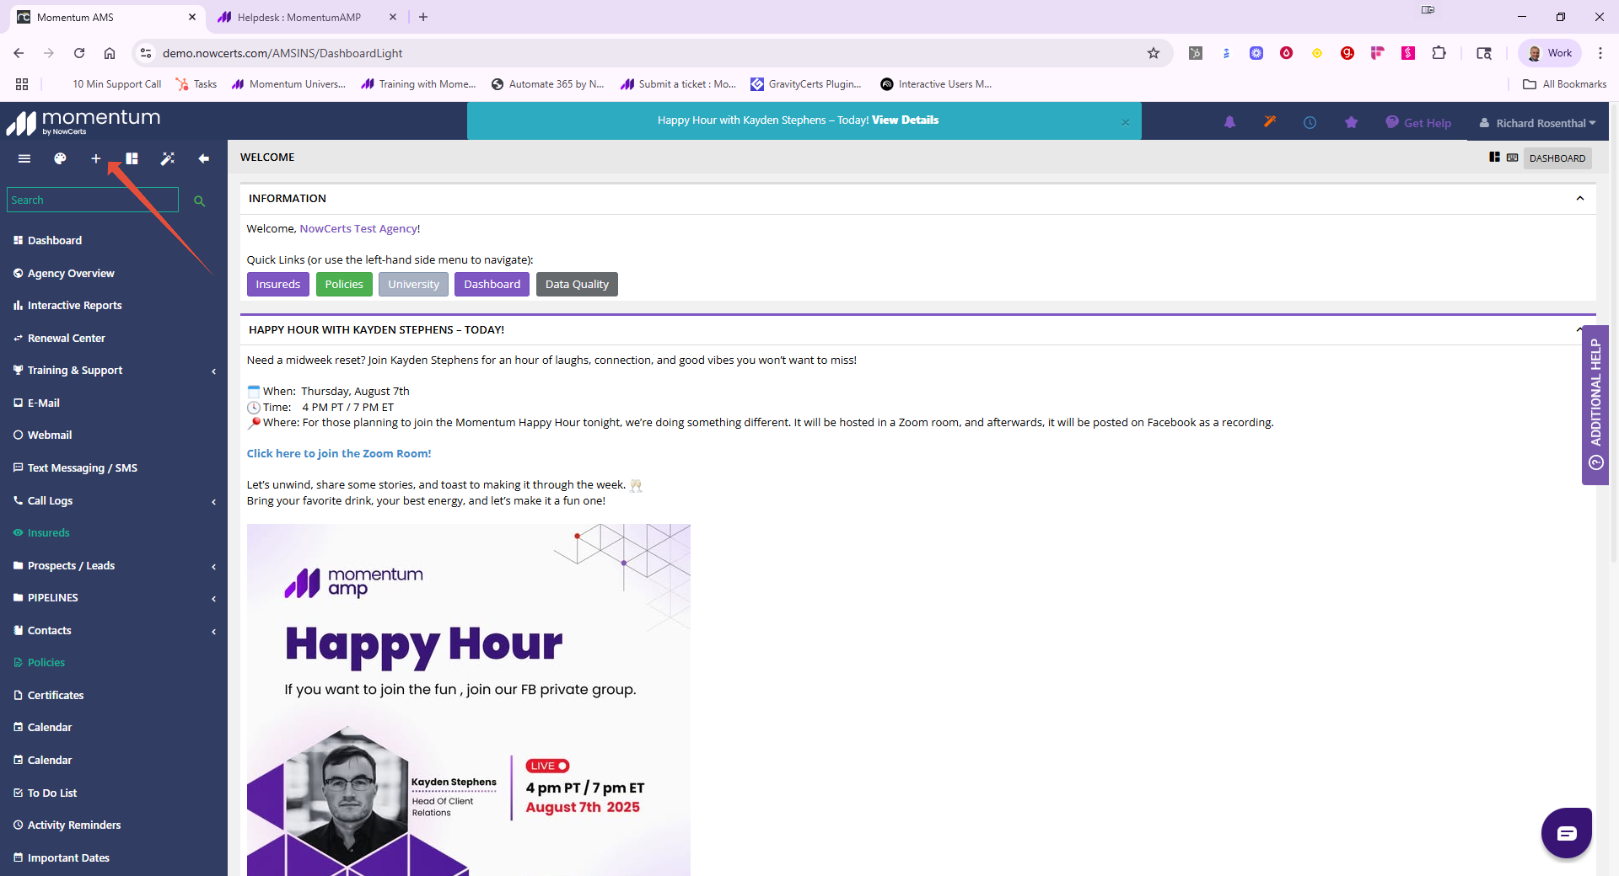
Task: Open the color theme palette icon
Action: click(60, 159)
